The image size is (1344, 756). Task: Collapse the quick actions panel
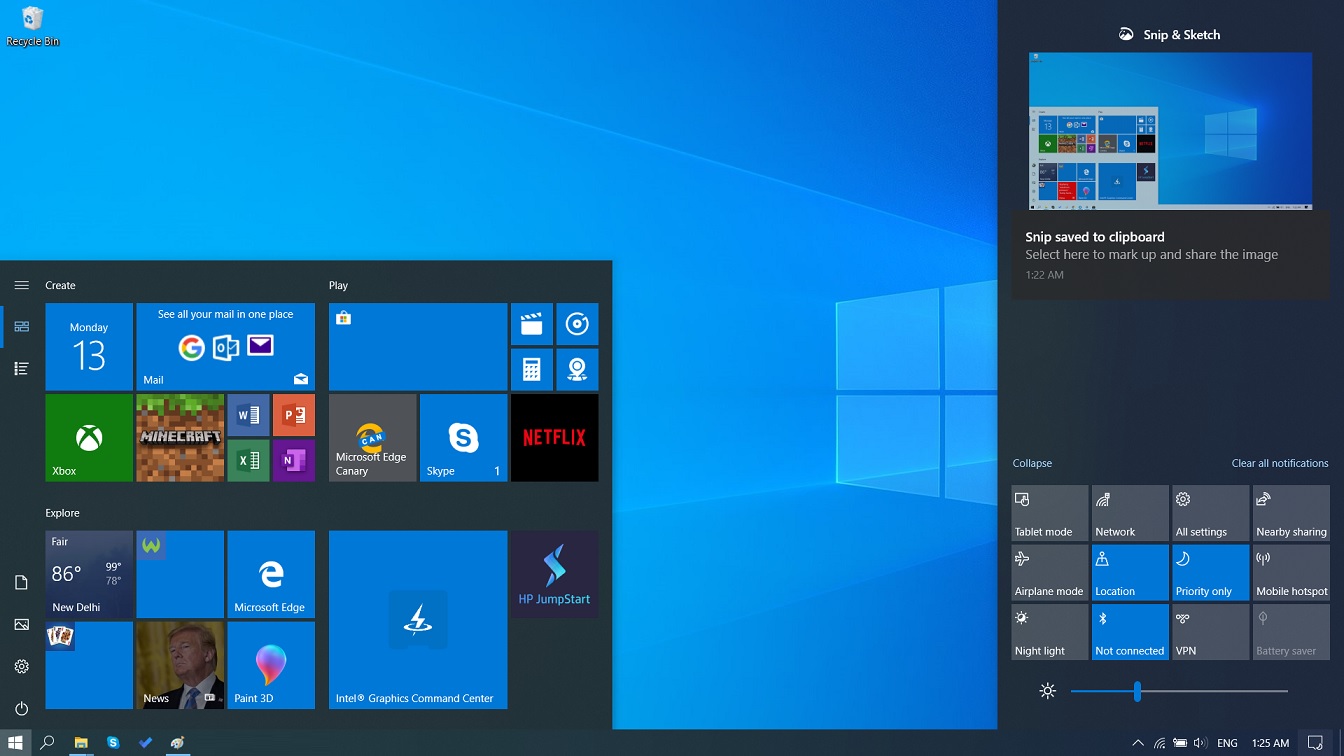pos(1032,463)
